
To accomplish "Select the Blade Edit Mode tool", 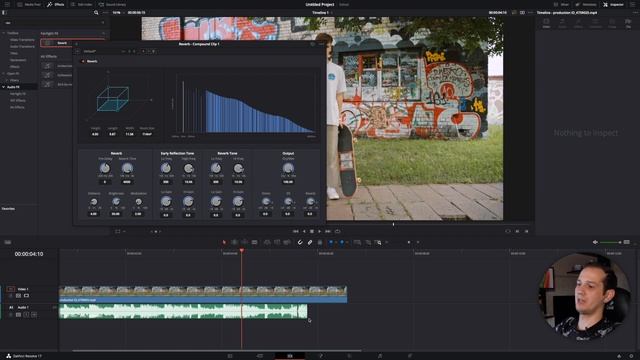I will [x=254, y=242].
